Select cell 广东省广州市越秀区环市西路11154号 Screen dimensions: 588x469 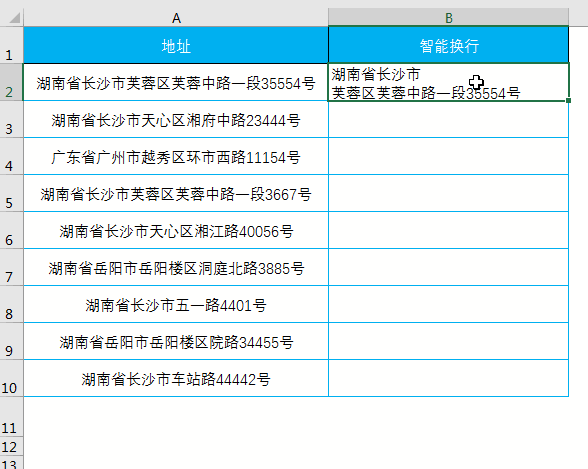click(x=176, y=156)
